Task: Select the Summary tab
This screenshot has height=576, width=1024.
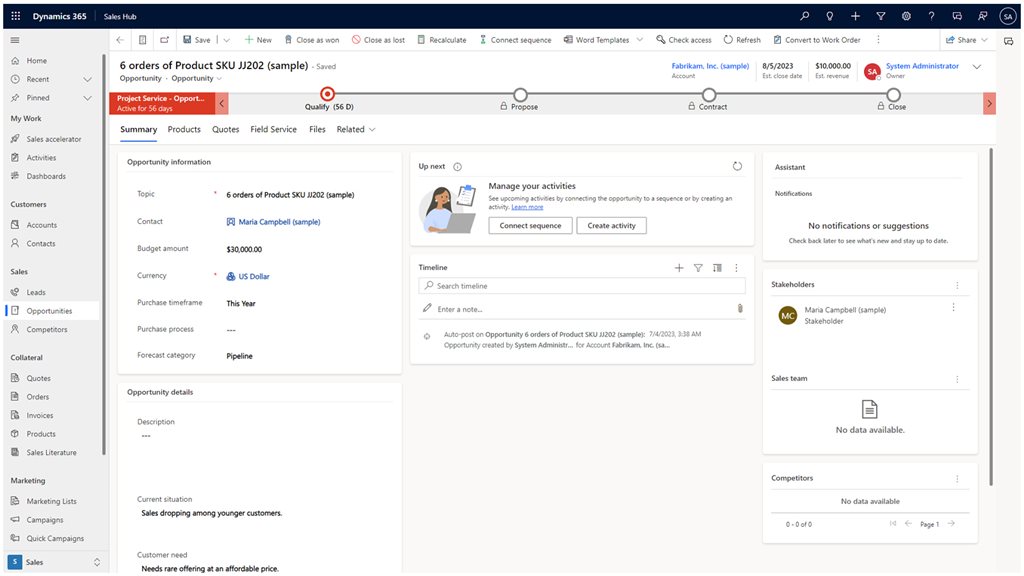Action: (138, 129)
